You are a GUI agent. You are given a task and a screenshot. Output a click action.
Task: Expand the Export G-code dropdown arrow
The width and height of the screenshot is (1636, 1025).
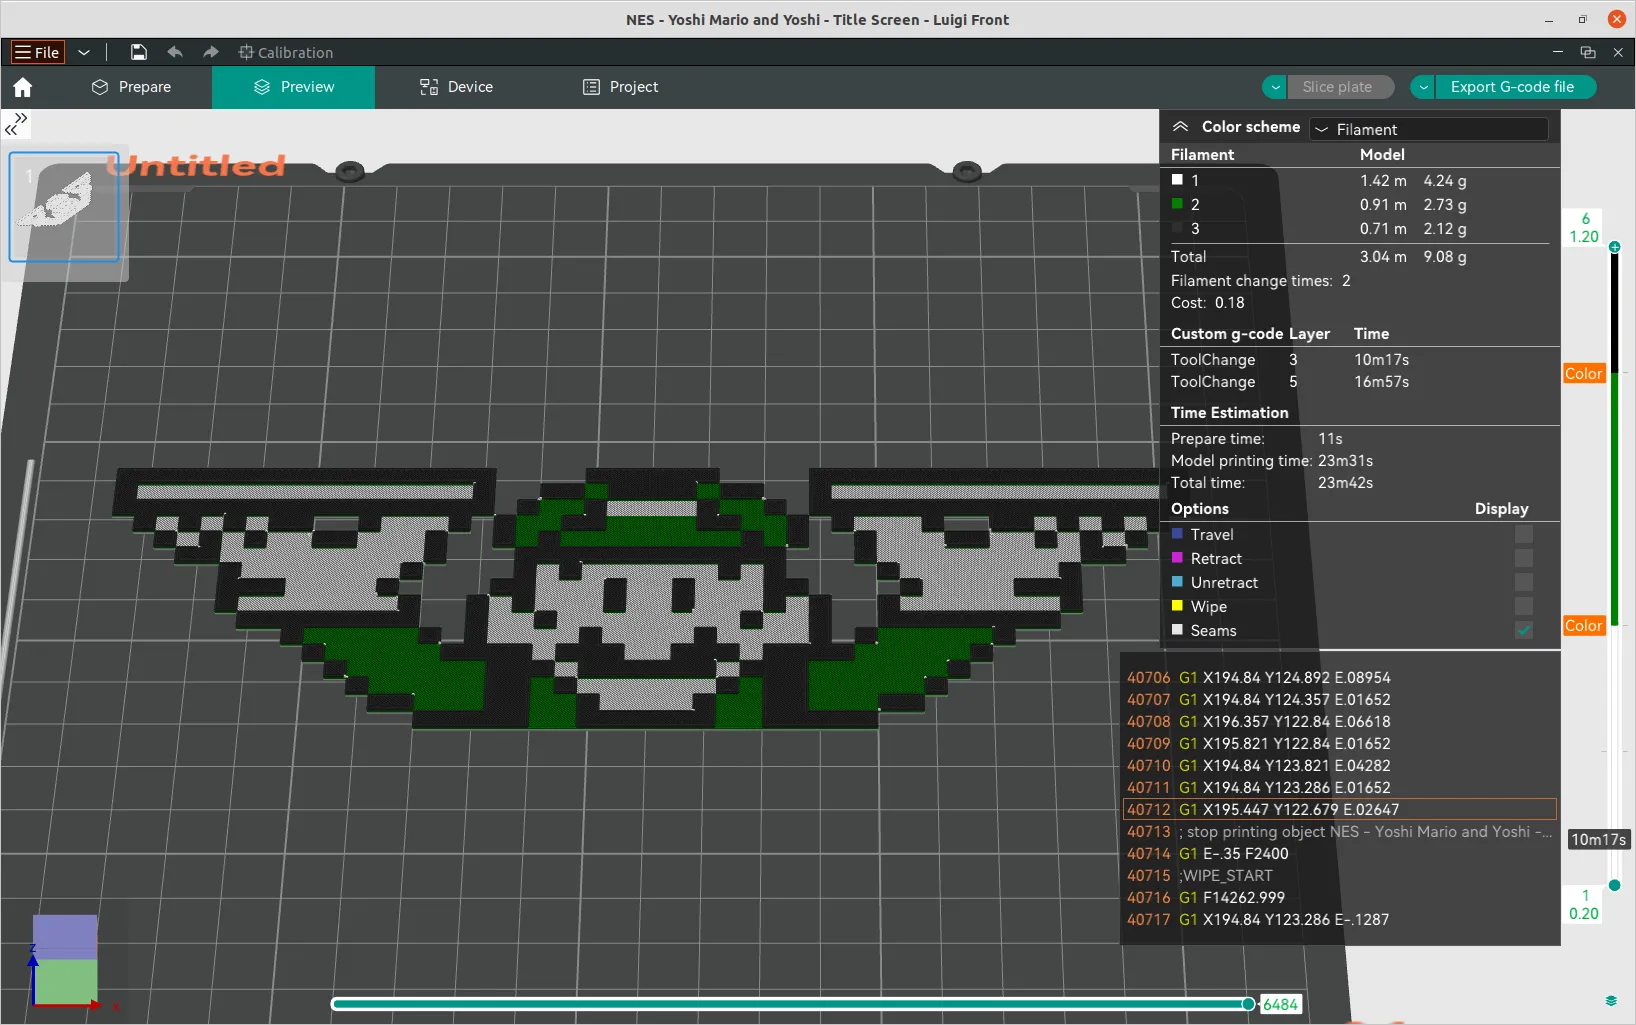pyautogui.click(x=1423, y=87)
